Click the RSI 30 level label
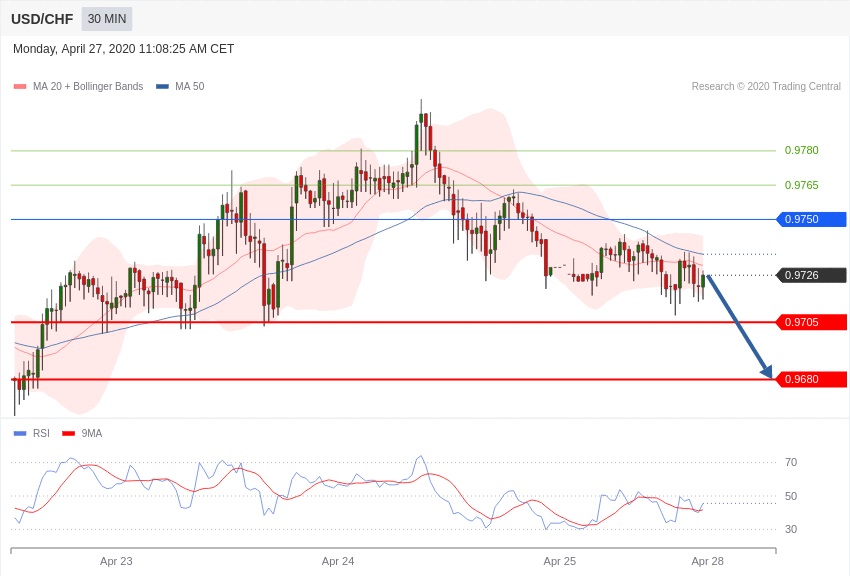The height and width of the screenshot is (576, 850). coord(791,529)
